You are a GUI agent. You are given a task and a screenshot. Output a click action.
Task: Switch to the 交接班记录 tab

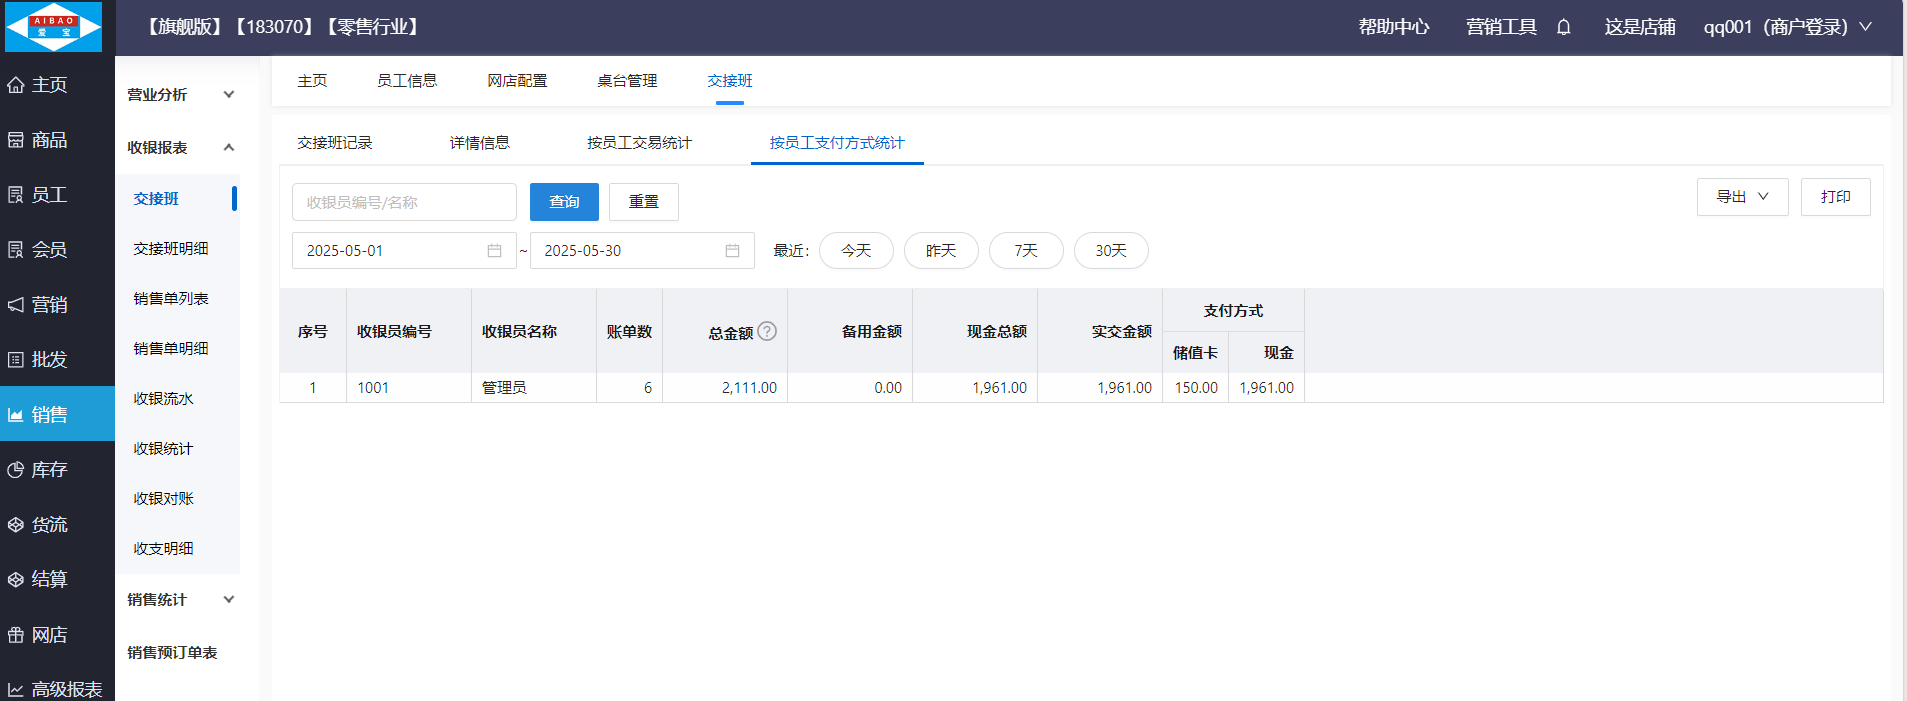pyautogui.click(x=335, y=143)
